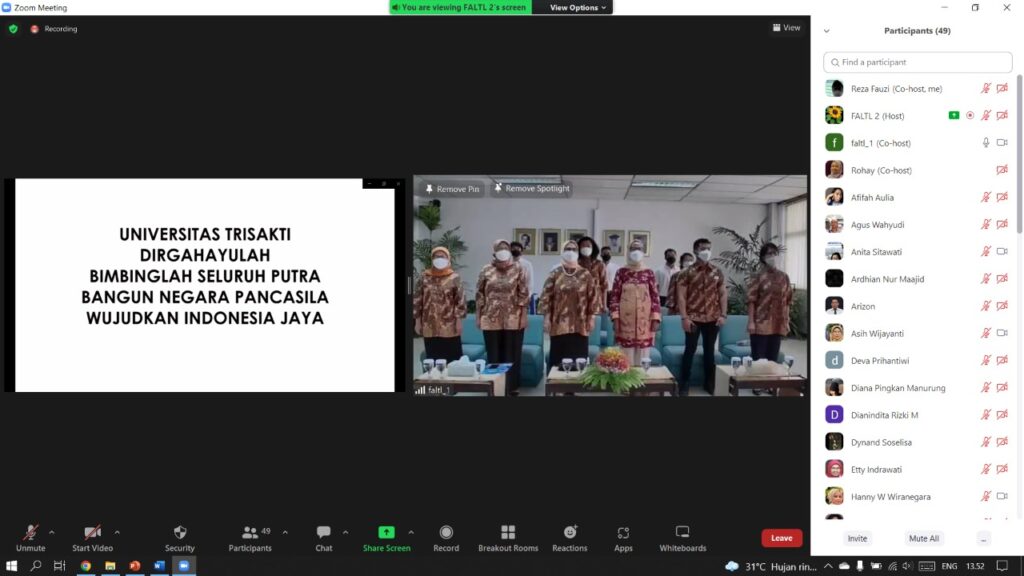Screen dimensions: 1024x576
Task: Open the more options ellipsis button
Action: coord(984,539)
